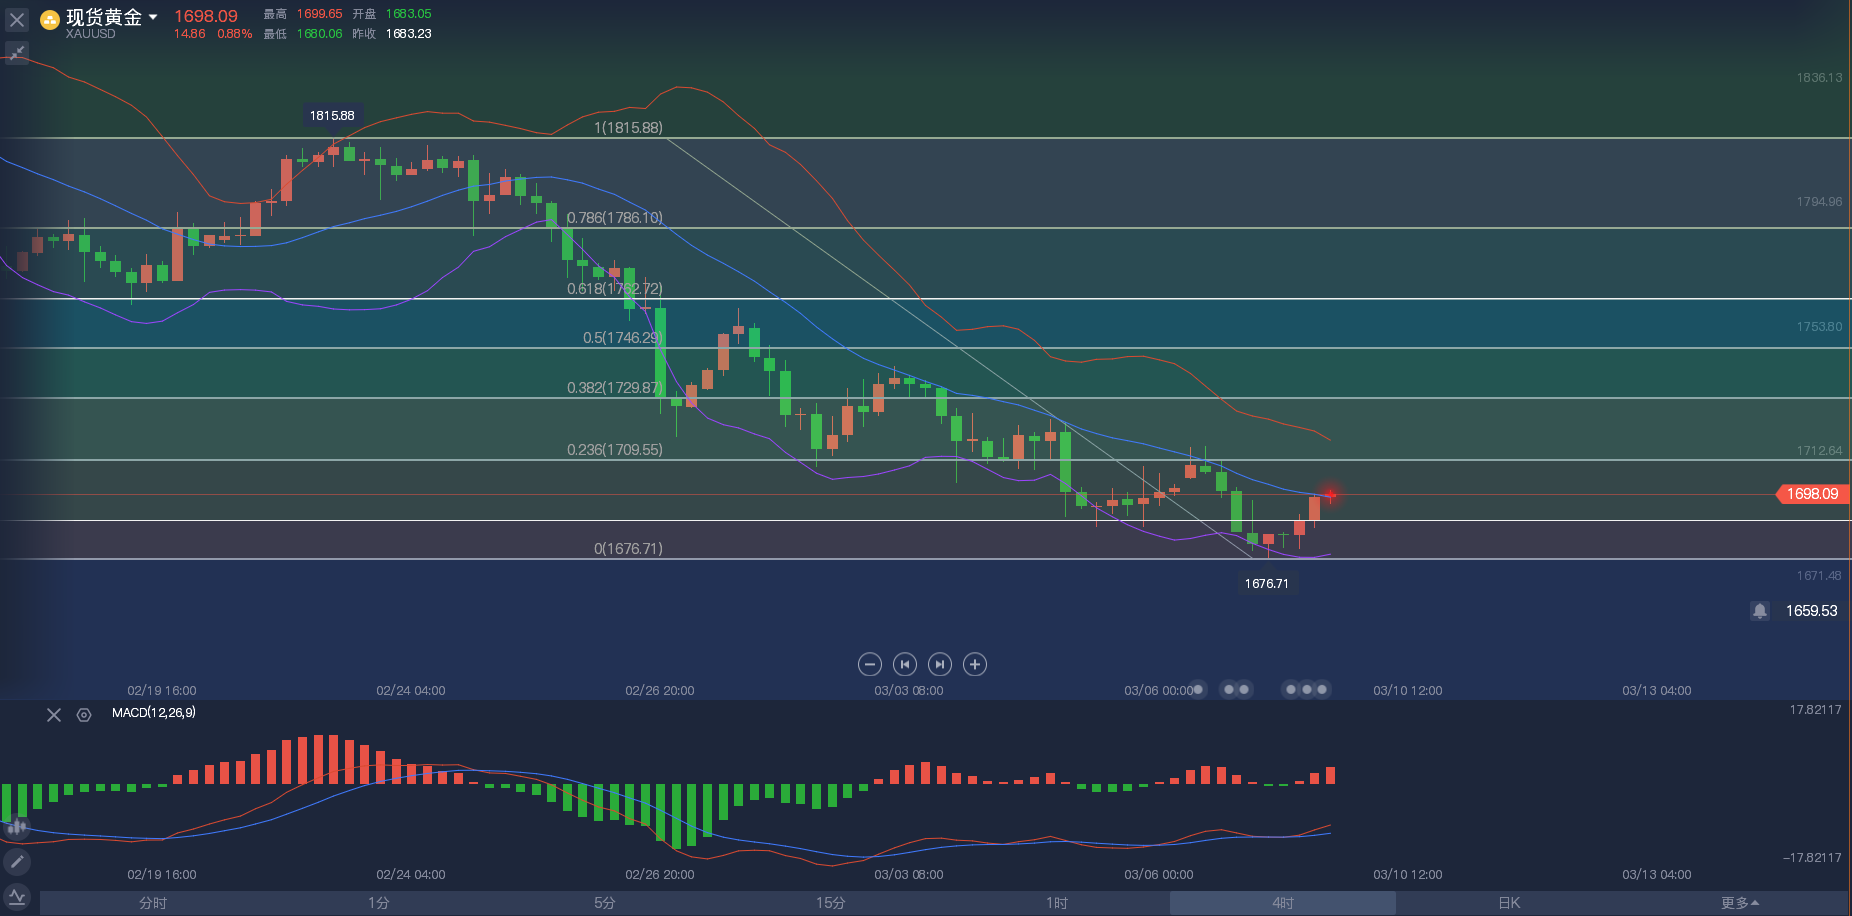Expand the 现货黄金 symbol dropdown

pos(153,17)
